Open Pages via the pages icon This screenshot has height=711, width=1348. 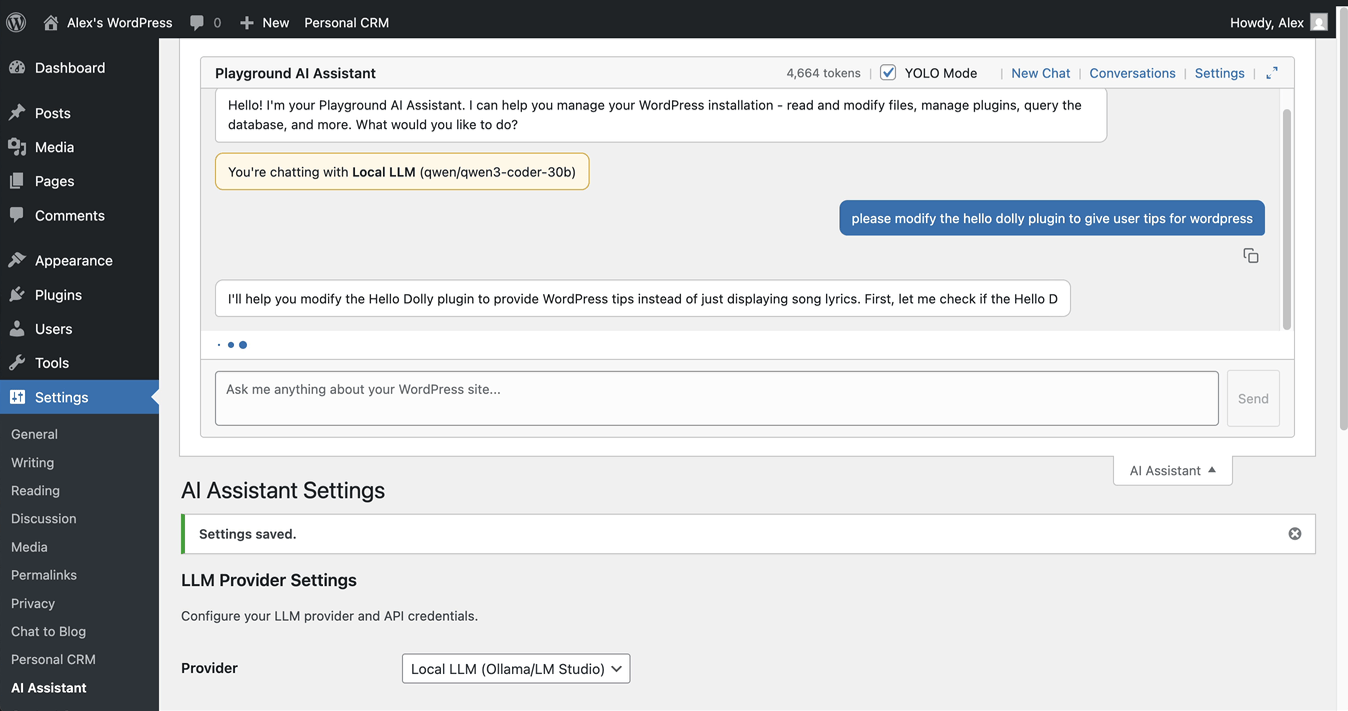click(20, 180)
